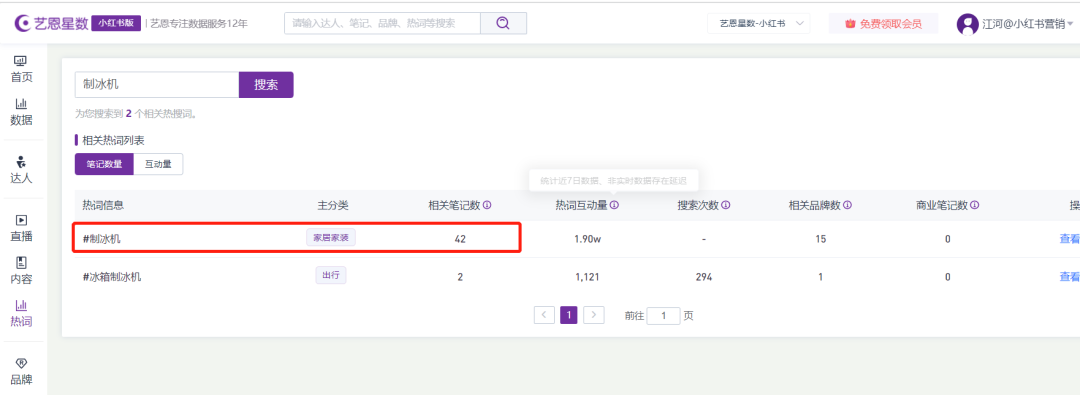Viewport: 1080px width, 395px height.
Task: Click the 主分类 column header
Action: (333, 205)
